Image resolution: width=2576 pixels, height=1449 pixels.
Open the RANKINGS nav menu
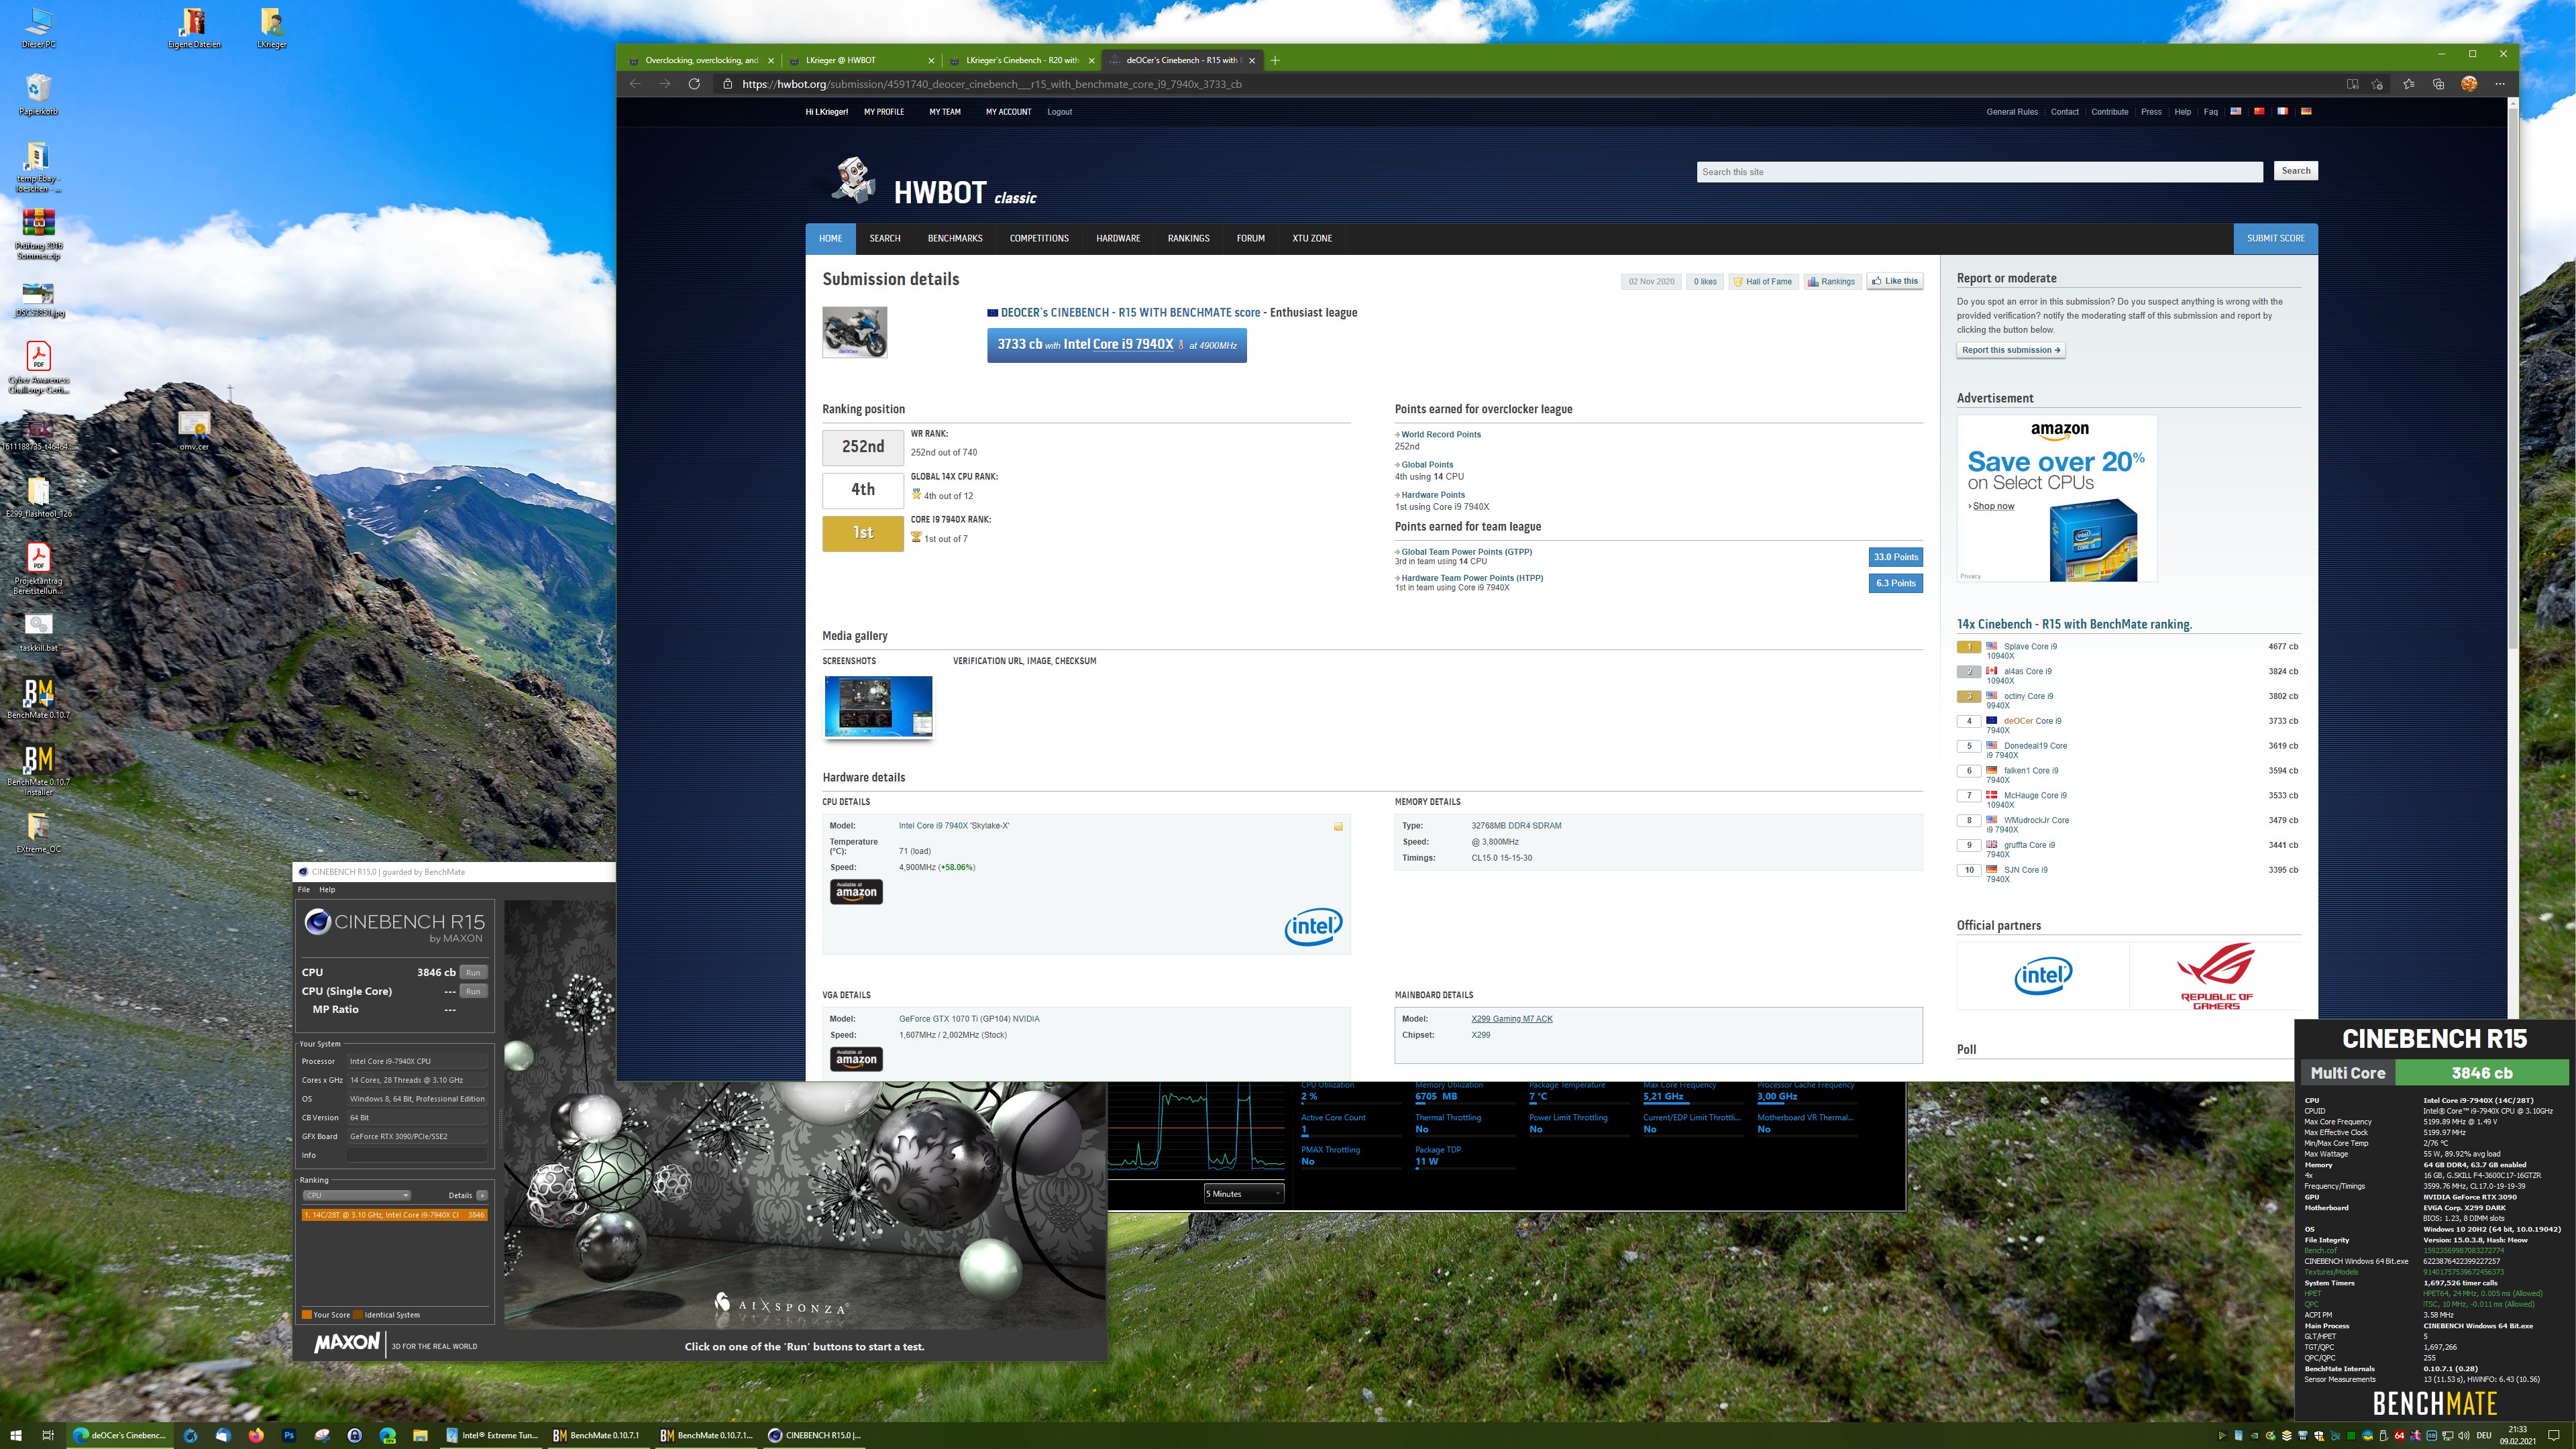click(1188, 238)
